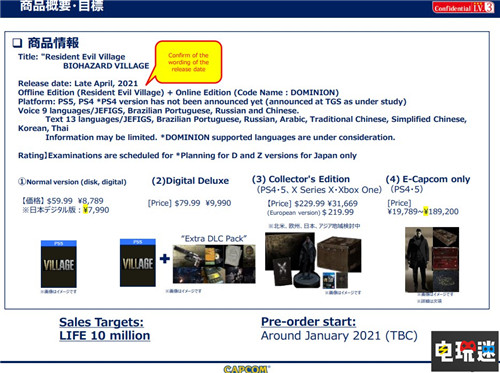Click the (3) Collector's Edition heading
The height and width of the screenshot is (373, 500).
(301, 179)
